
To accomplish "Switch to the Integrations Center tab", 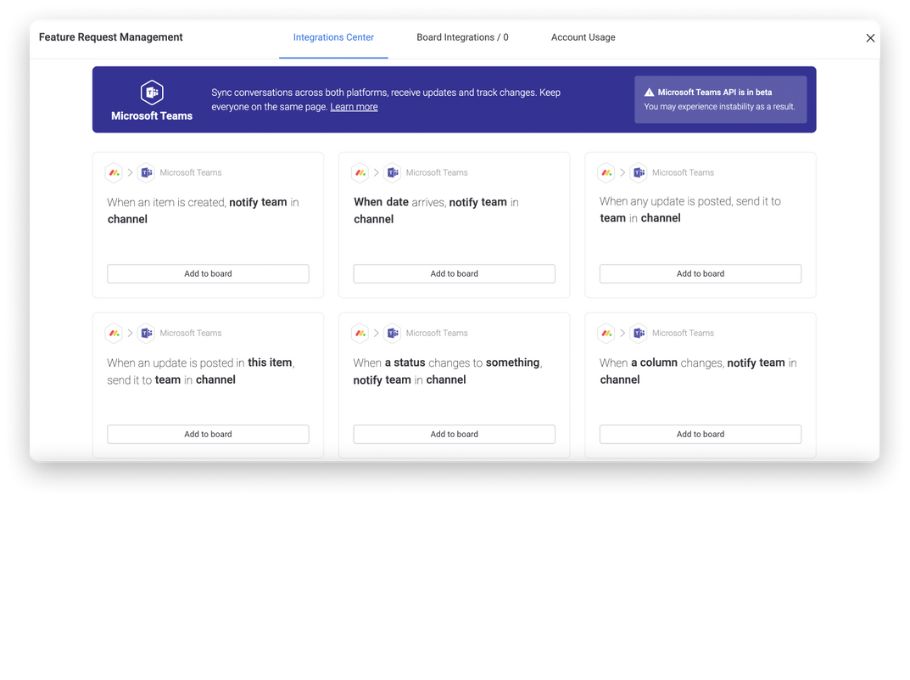I will (333, 38).
